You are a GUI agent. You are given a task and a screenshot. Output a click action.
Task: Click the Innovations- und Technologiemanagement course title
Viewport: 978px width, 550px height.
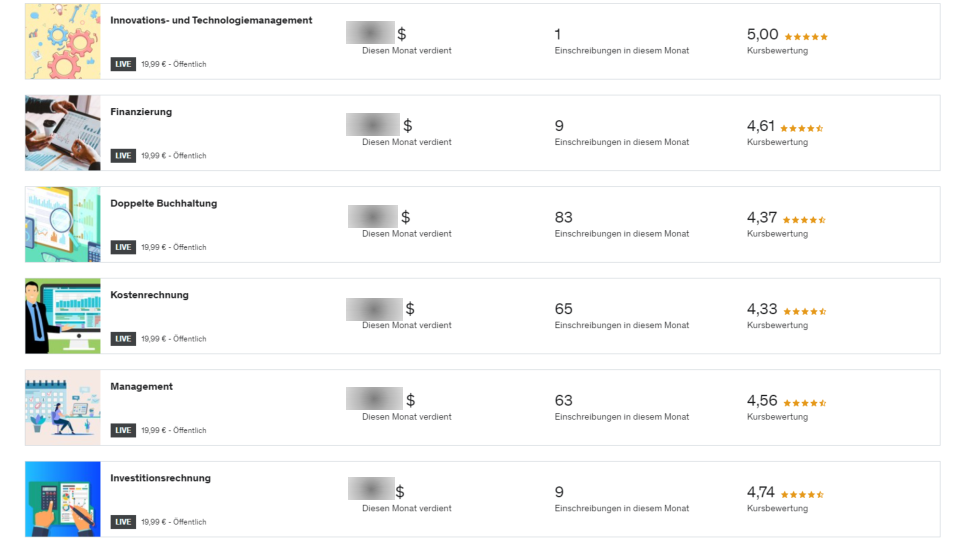[211, 20]
